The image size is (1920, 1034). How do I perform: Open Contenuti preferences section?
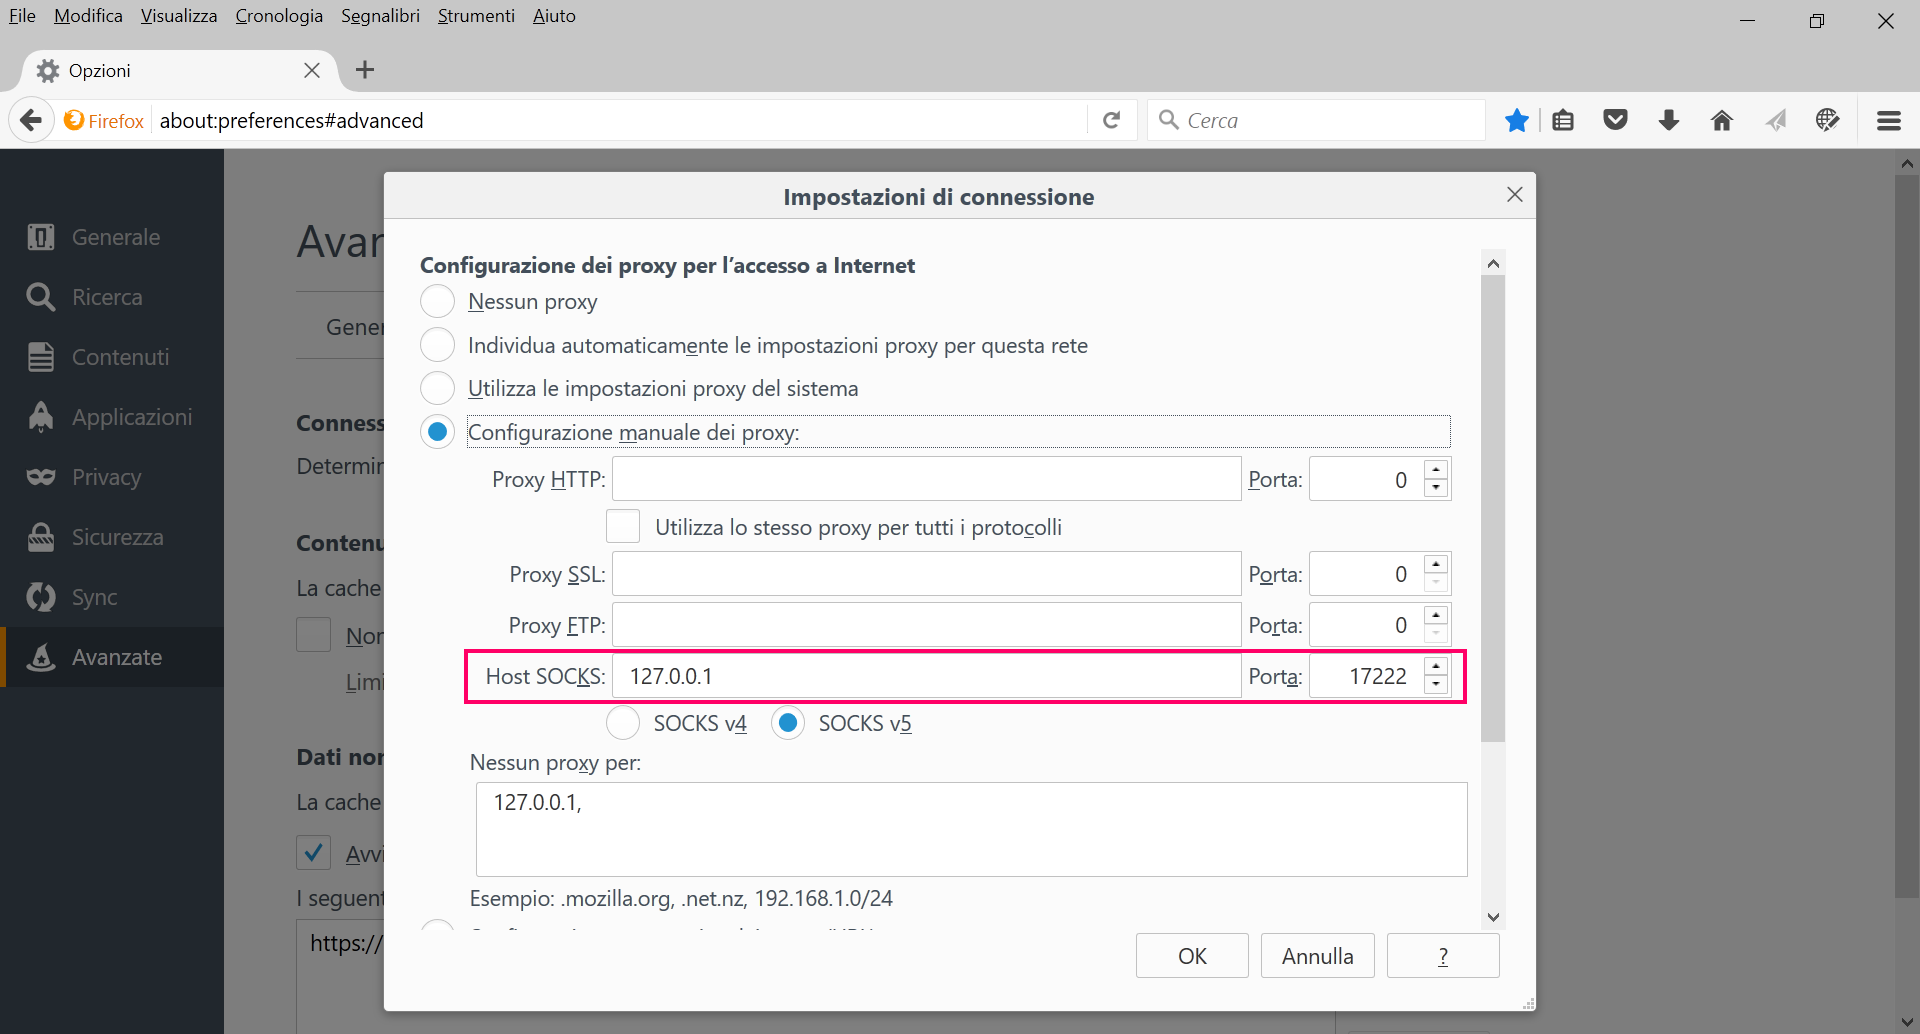112,357
